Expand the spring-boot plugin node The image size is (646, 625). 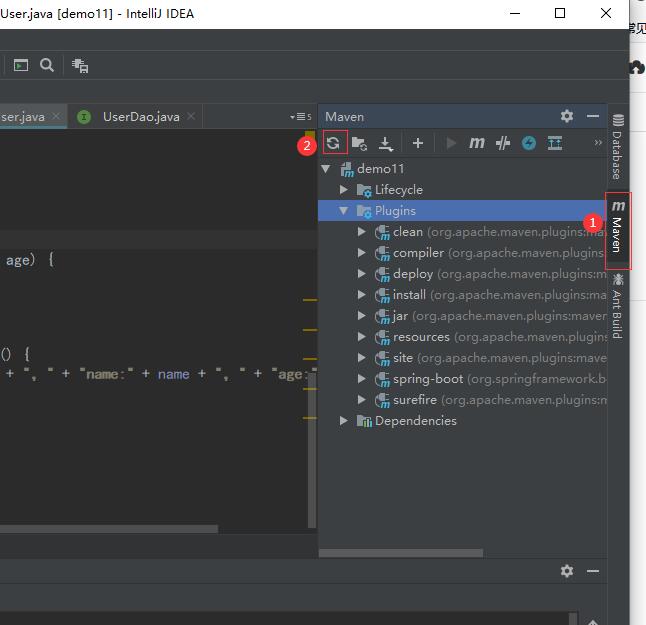362,379
